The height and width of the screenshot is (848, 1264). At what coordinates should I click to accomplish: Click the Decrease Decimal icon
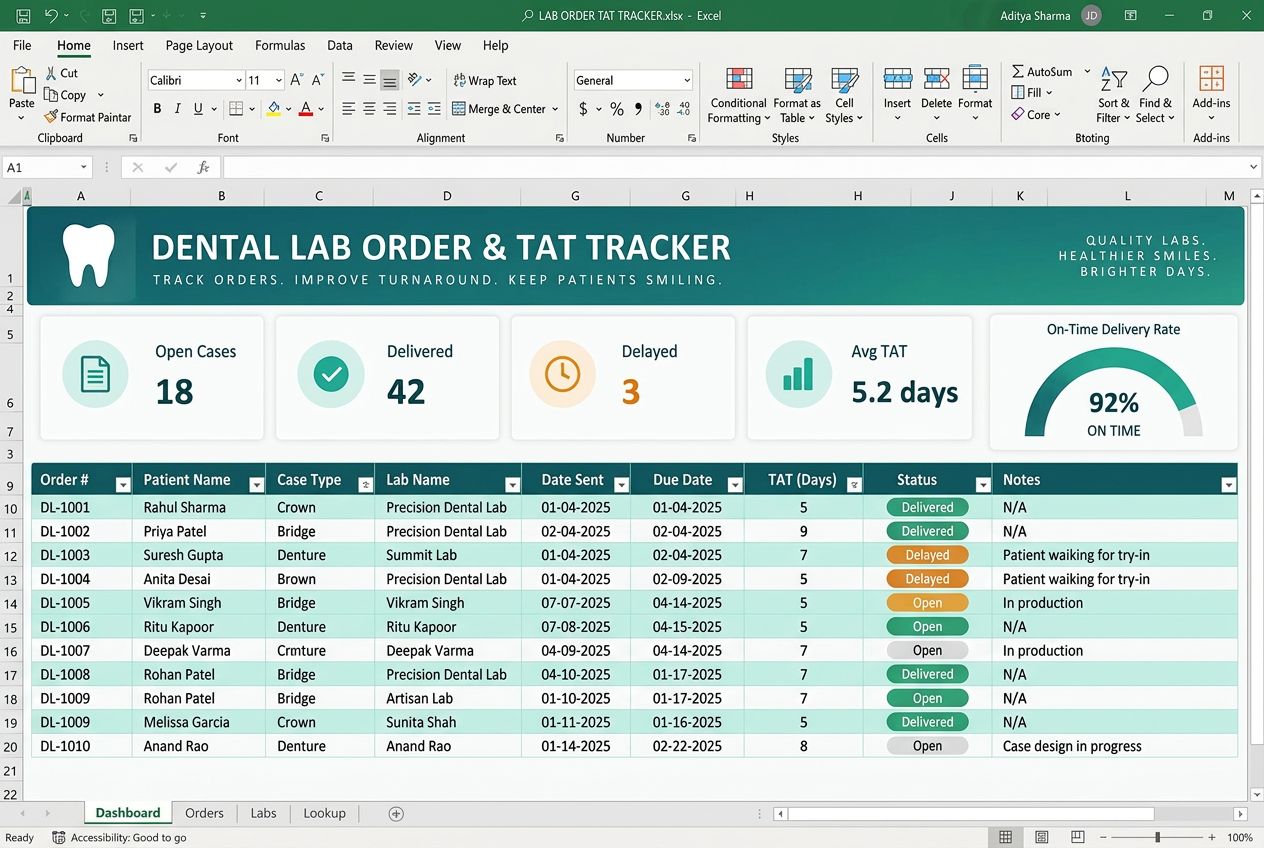coord(684,109)
